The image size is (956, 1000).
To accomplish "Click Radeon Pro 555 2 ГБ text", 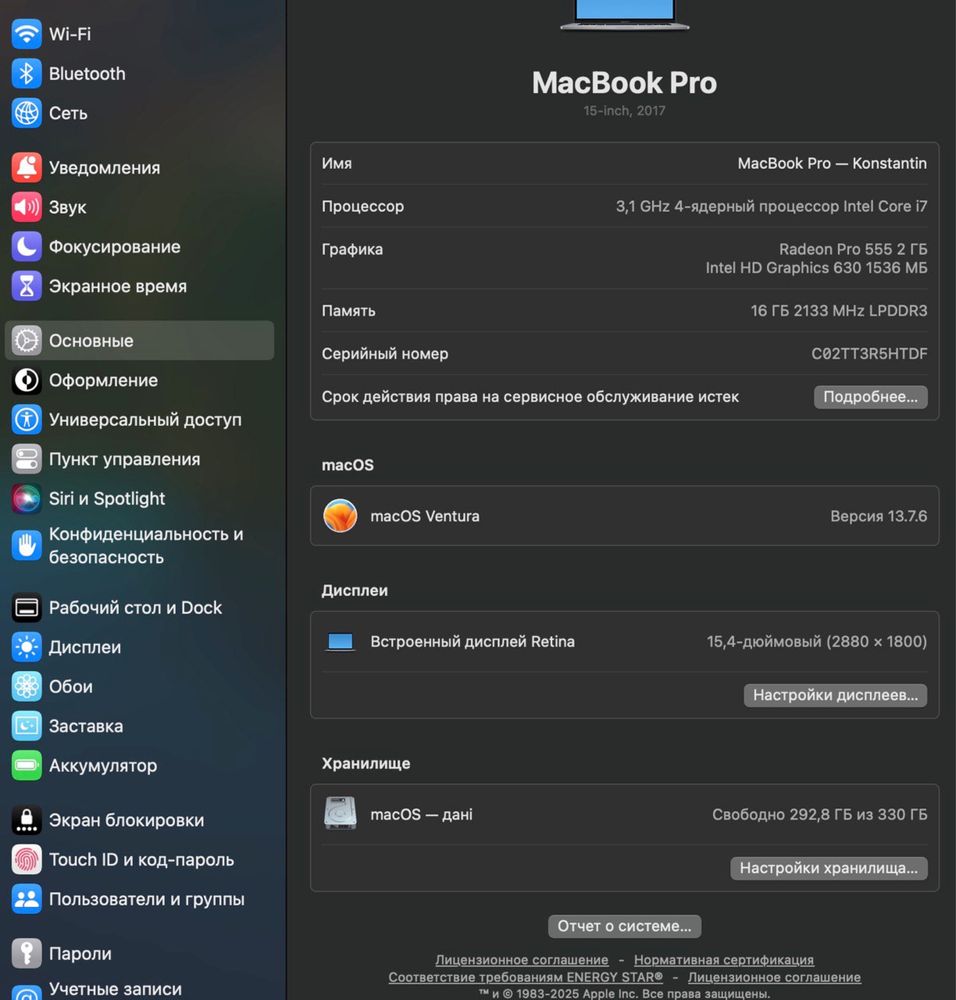I will tap(853, 249).
